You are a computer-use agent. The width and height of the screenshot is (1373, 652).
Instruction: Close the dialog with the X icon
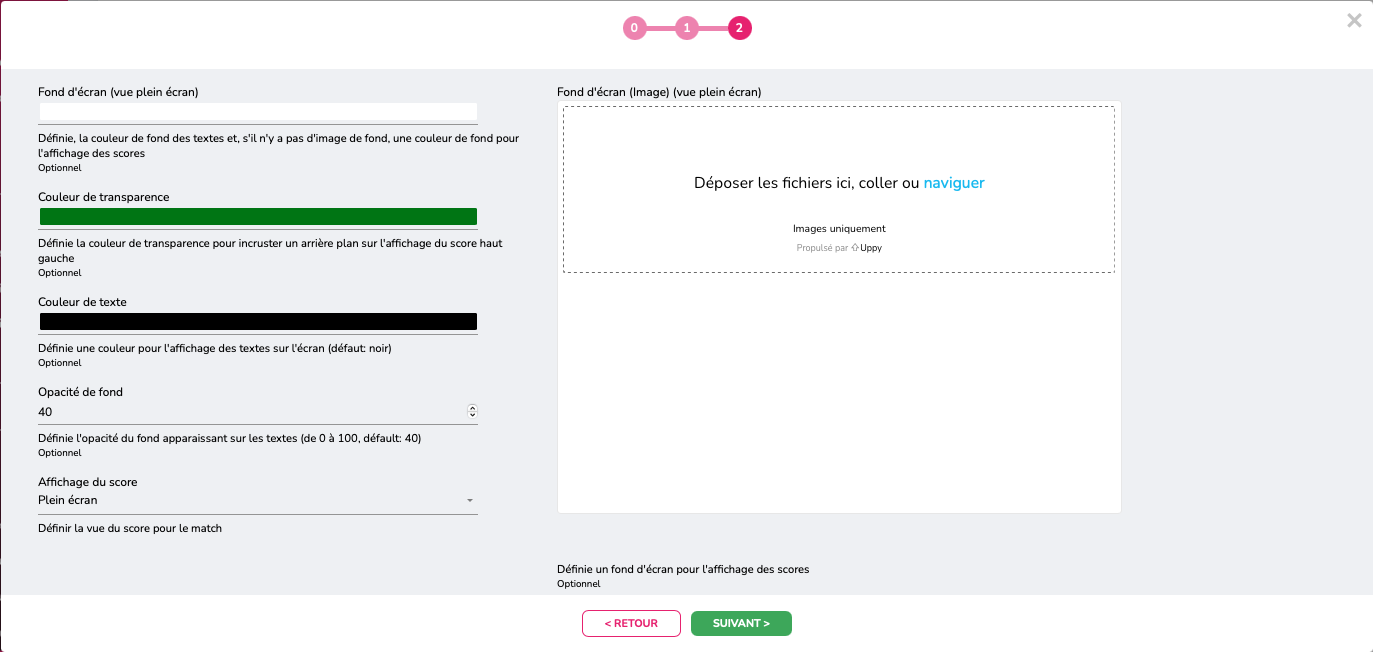click(1354, 20)
